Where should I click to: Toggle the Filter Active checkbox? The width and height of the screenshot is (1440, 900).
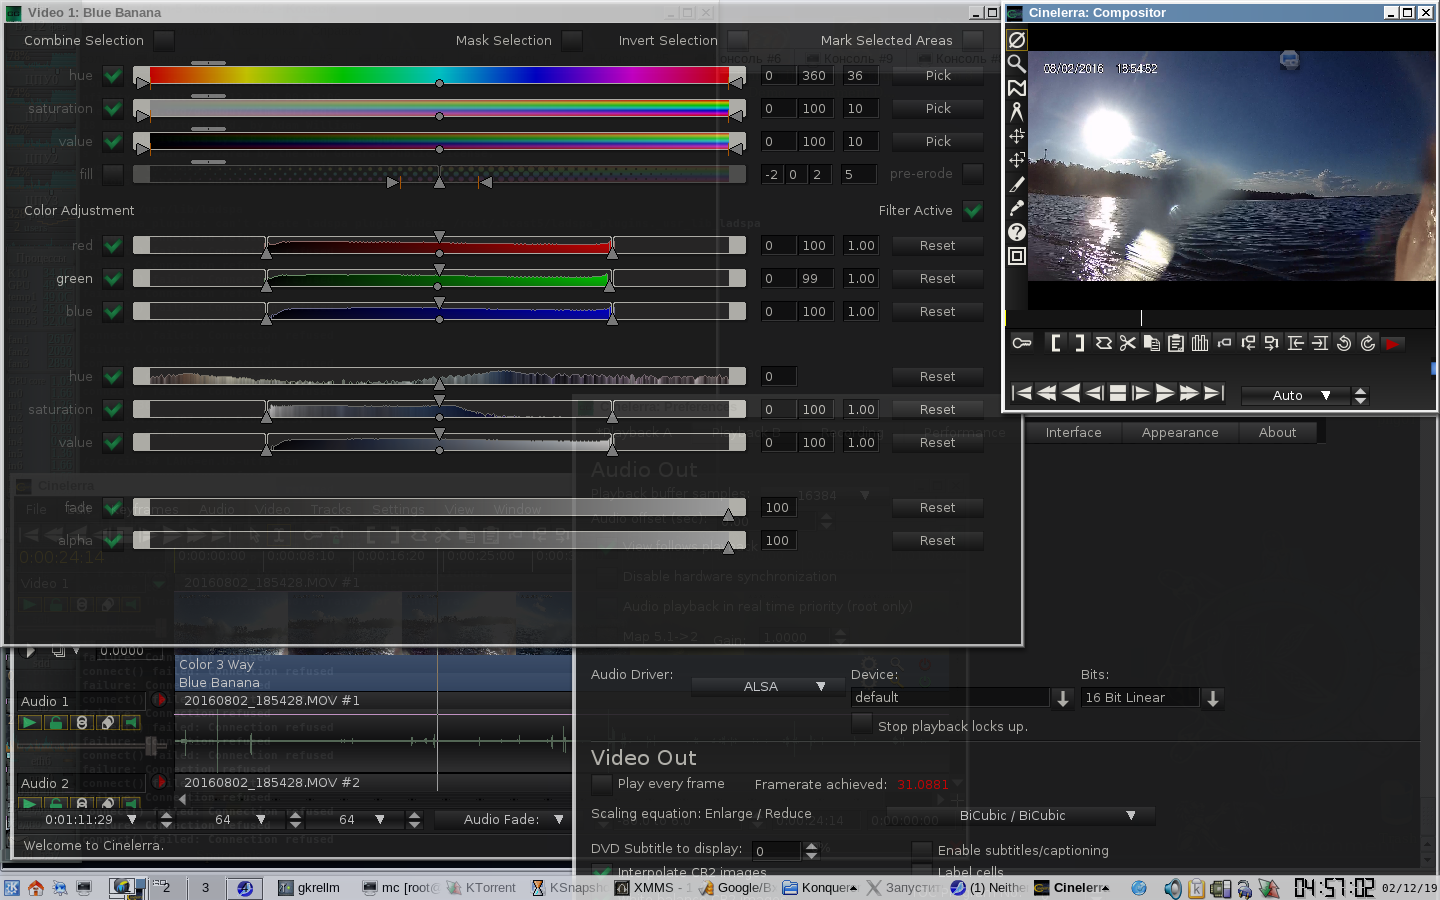(x=973, y=211)
